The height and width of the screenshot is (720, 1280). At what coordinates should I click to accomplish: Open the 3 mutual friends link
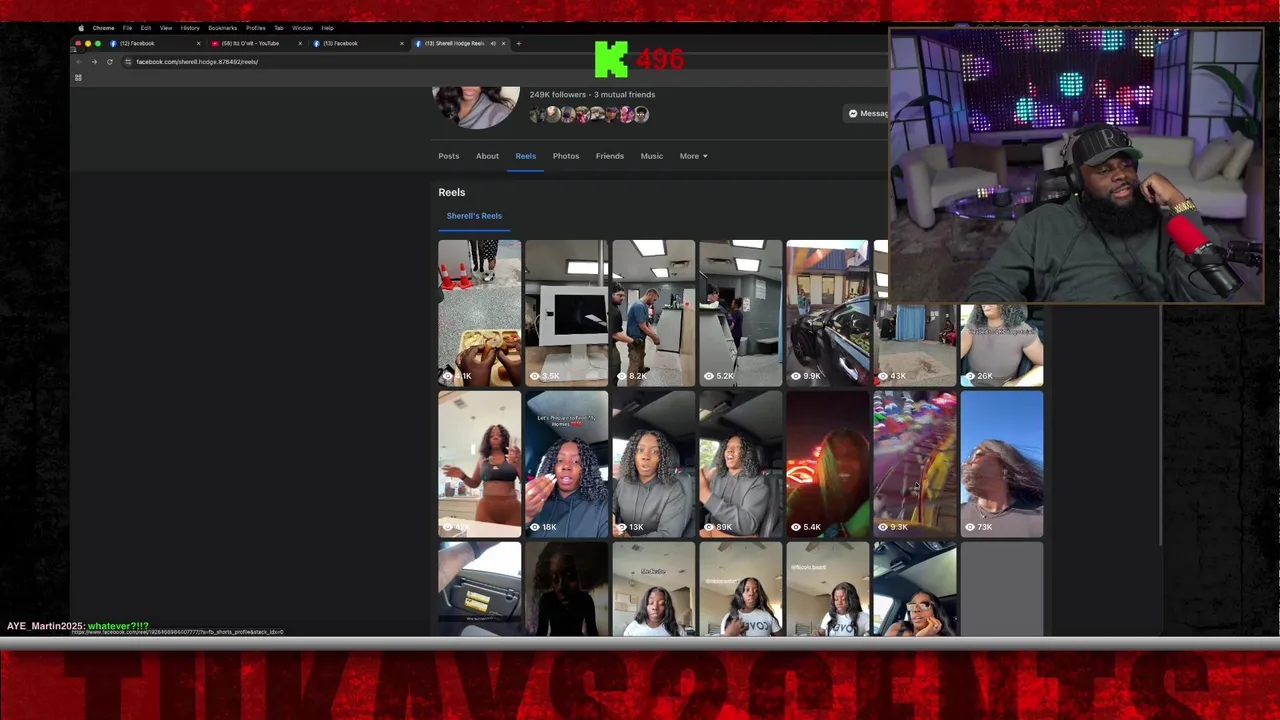(625, 95)
